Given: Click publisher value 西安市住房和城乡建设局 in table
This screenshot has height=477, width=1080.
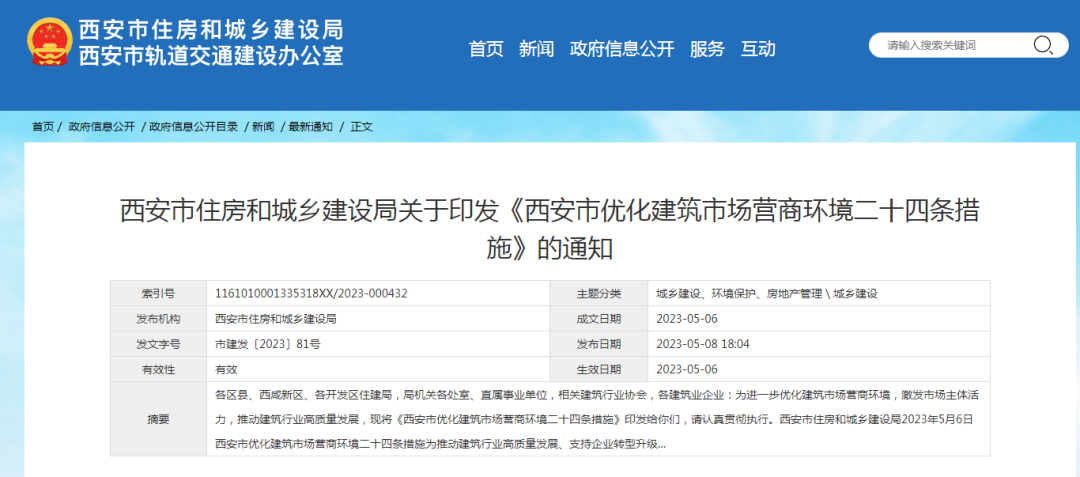Looking at the screenshot, I should tap(276, 319).
